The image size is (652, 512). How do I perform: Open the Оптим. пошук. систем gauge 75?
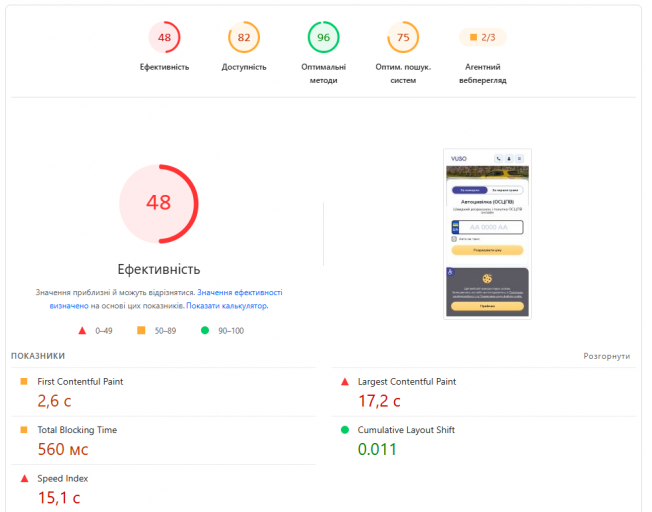(403, 37)
